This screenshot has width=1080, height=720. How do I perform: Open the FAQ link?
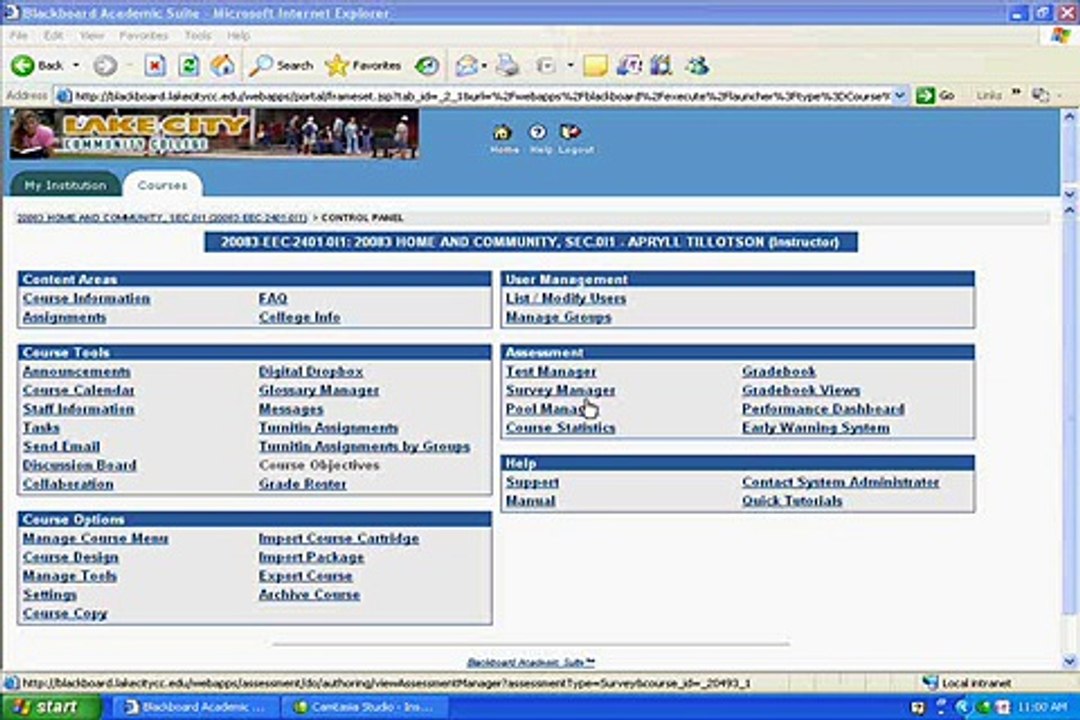(x=273, y=298)
